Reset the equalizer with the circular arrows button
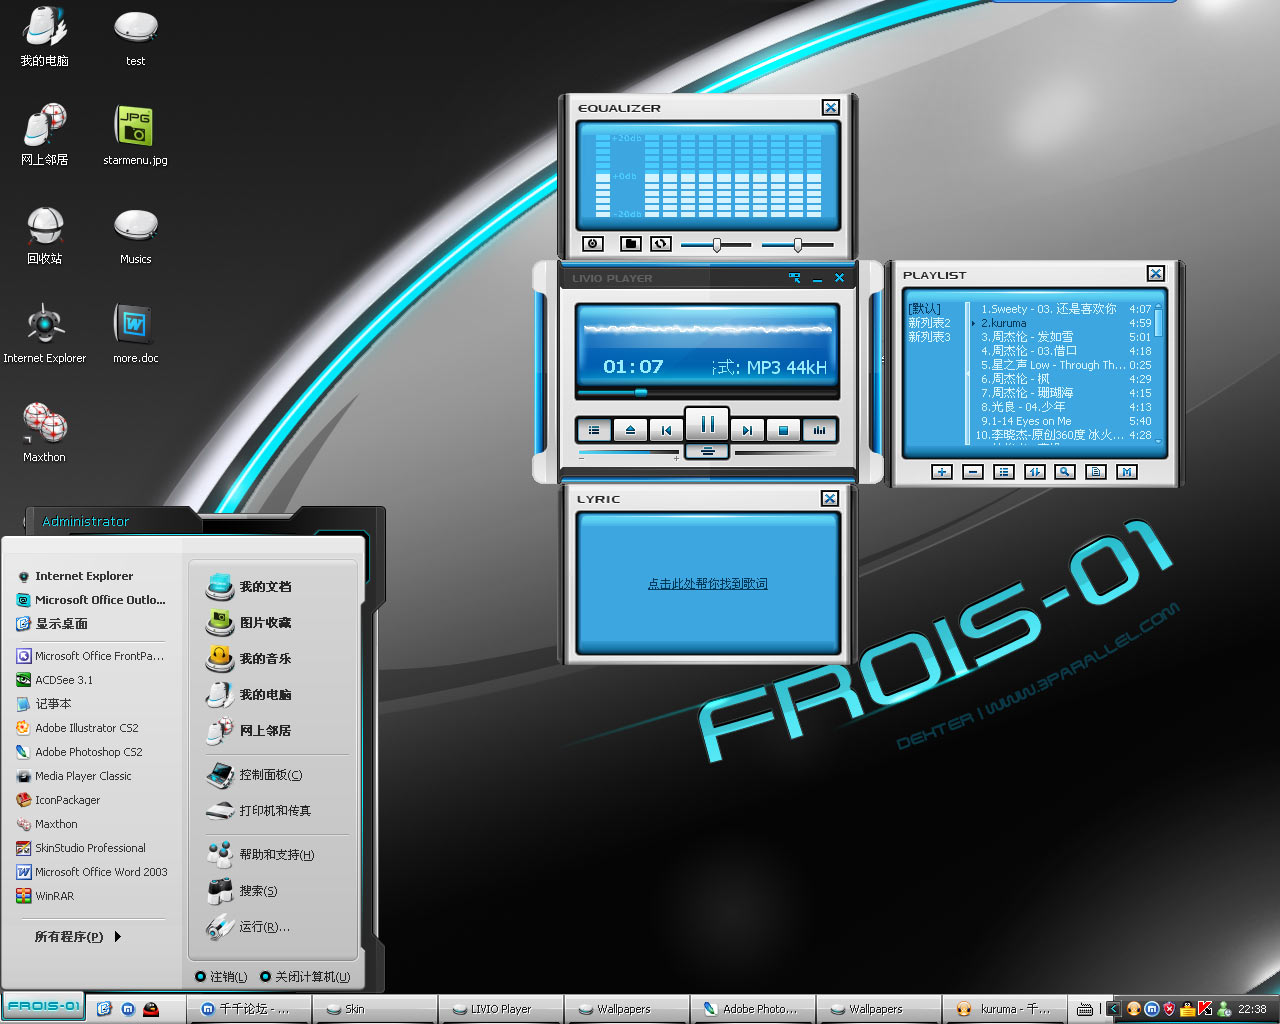The image size is (1280, 1024). 661,244
